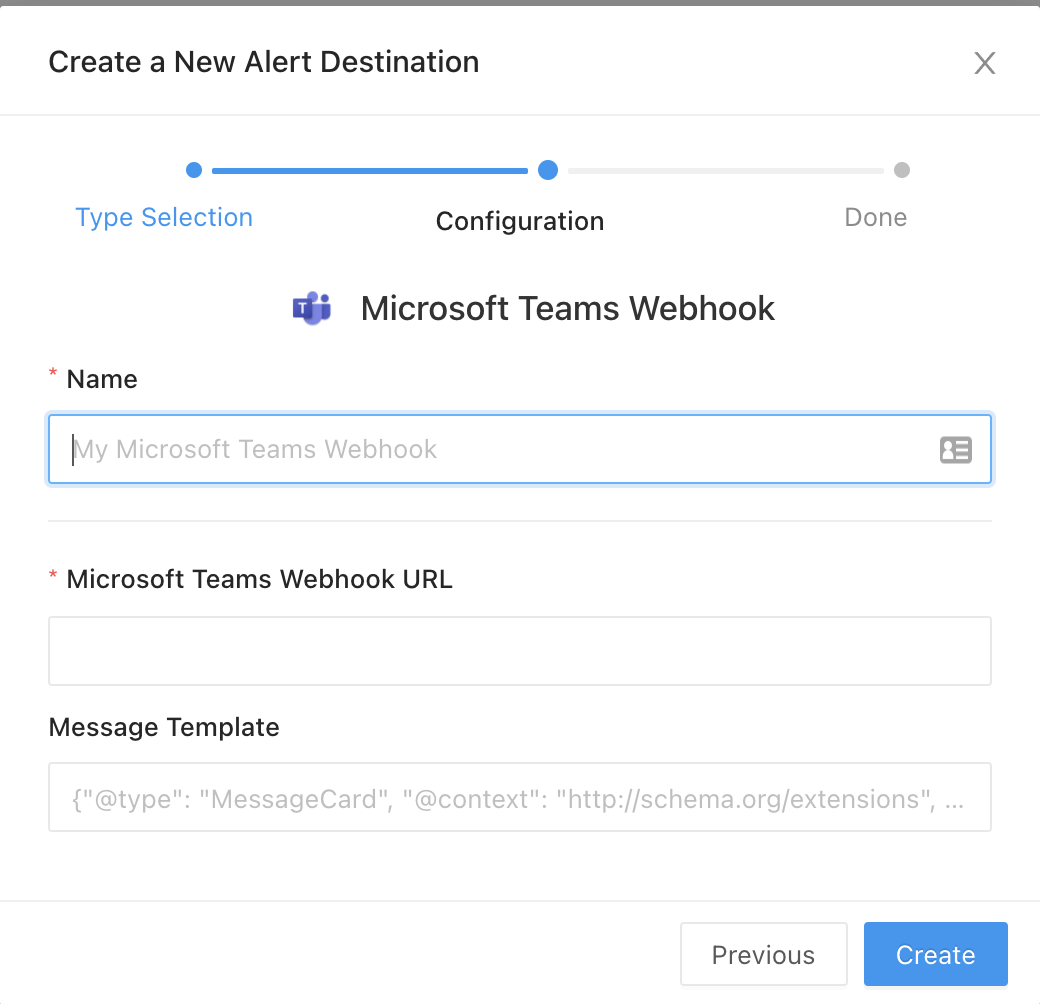
Task: Click the Configuration step dot
Action: tap(548, 170)
